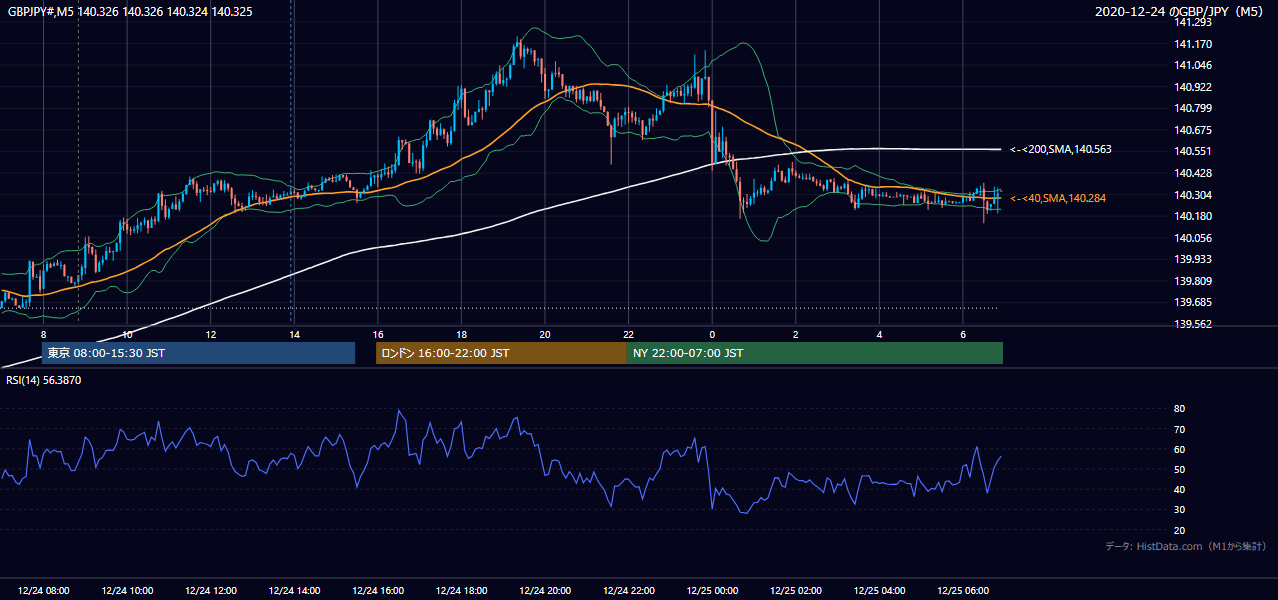Click price axis label 140.056
The image size is (1278, 600).
click(x=1193, y=238)
